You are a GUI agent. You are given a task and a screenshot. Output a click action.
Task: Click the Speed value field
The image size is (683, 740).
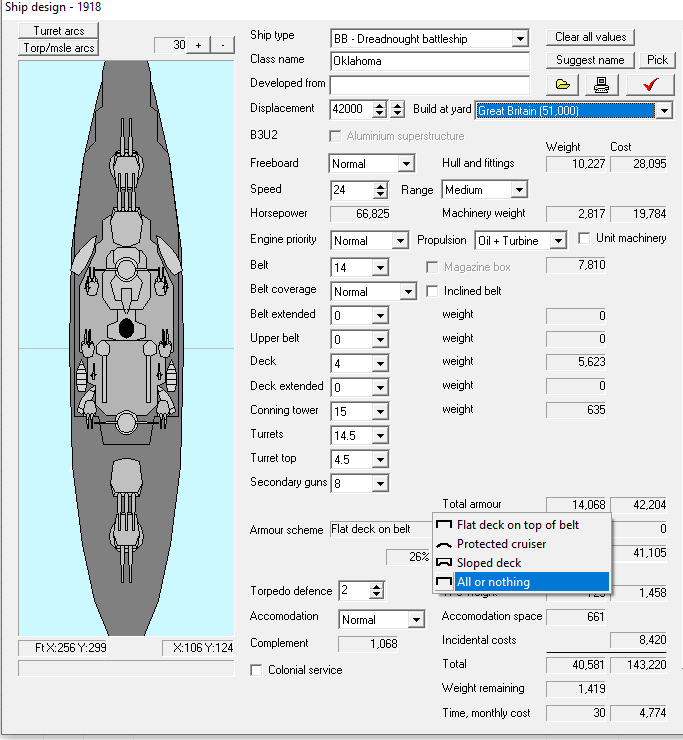click(352, 190)
